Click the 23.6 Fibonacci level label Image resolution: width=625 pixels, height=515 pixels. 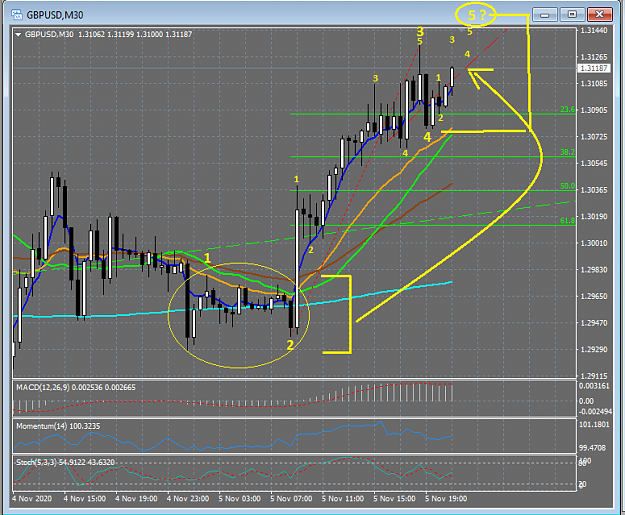point(568,110)
